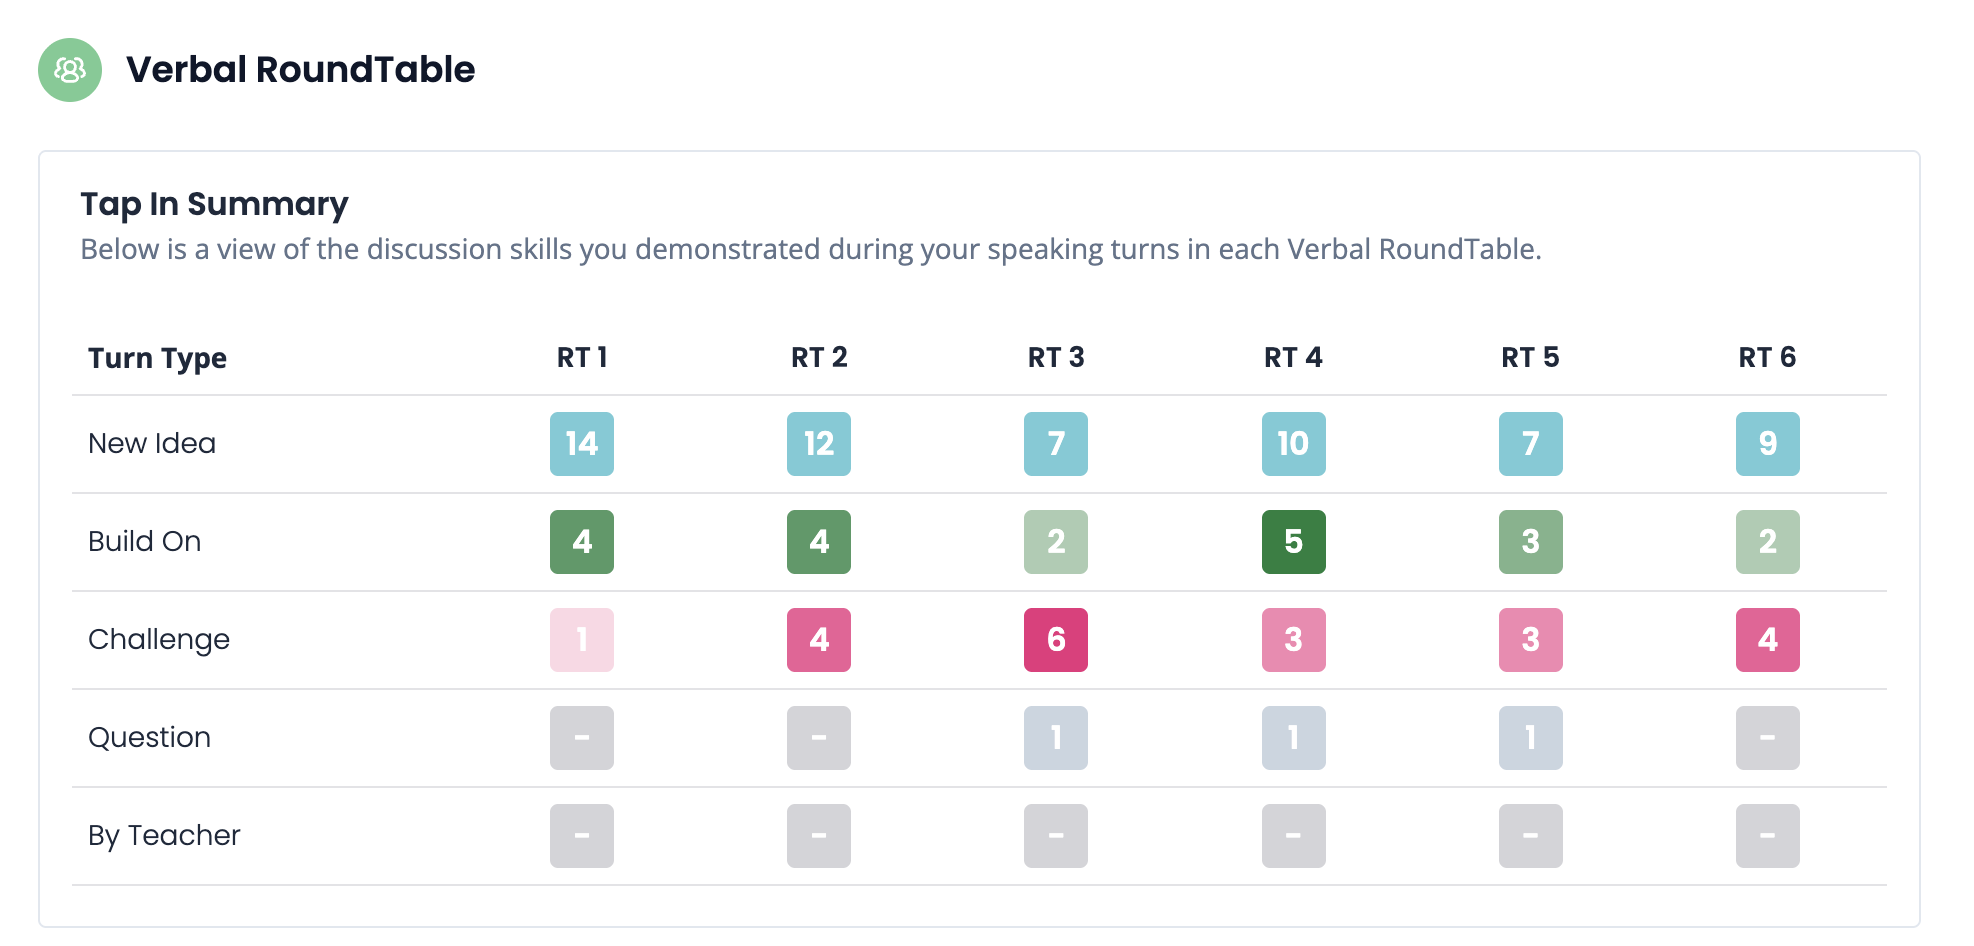
Task: Click the empty RT 1 By Teacher badge
Action: [x=581, y=836]
